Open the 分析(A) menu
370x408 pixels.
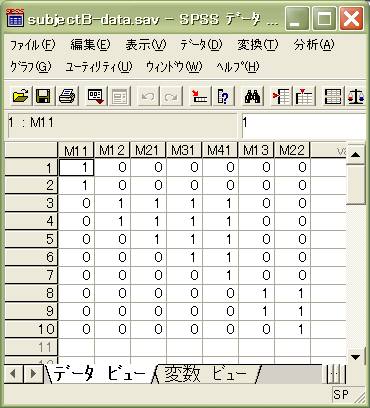tap(314, 45)
